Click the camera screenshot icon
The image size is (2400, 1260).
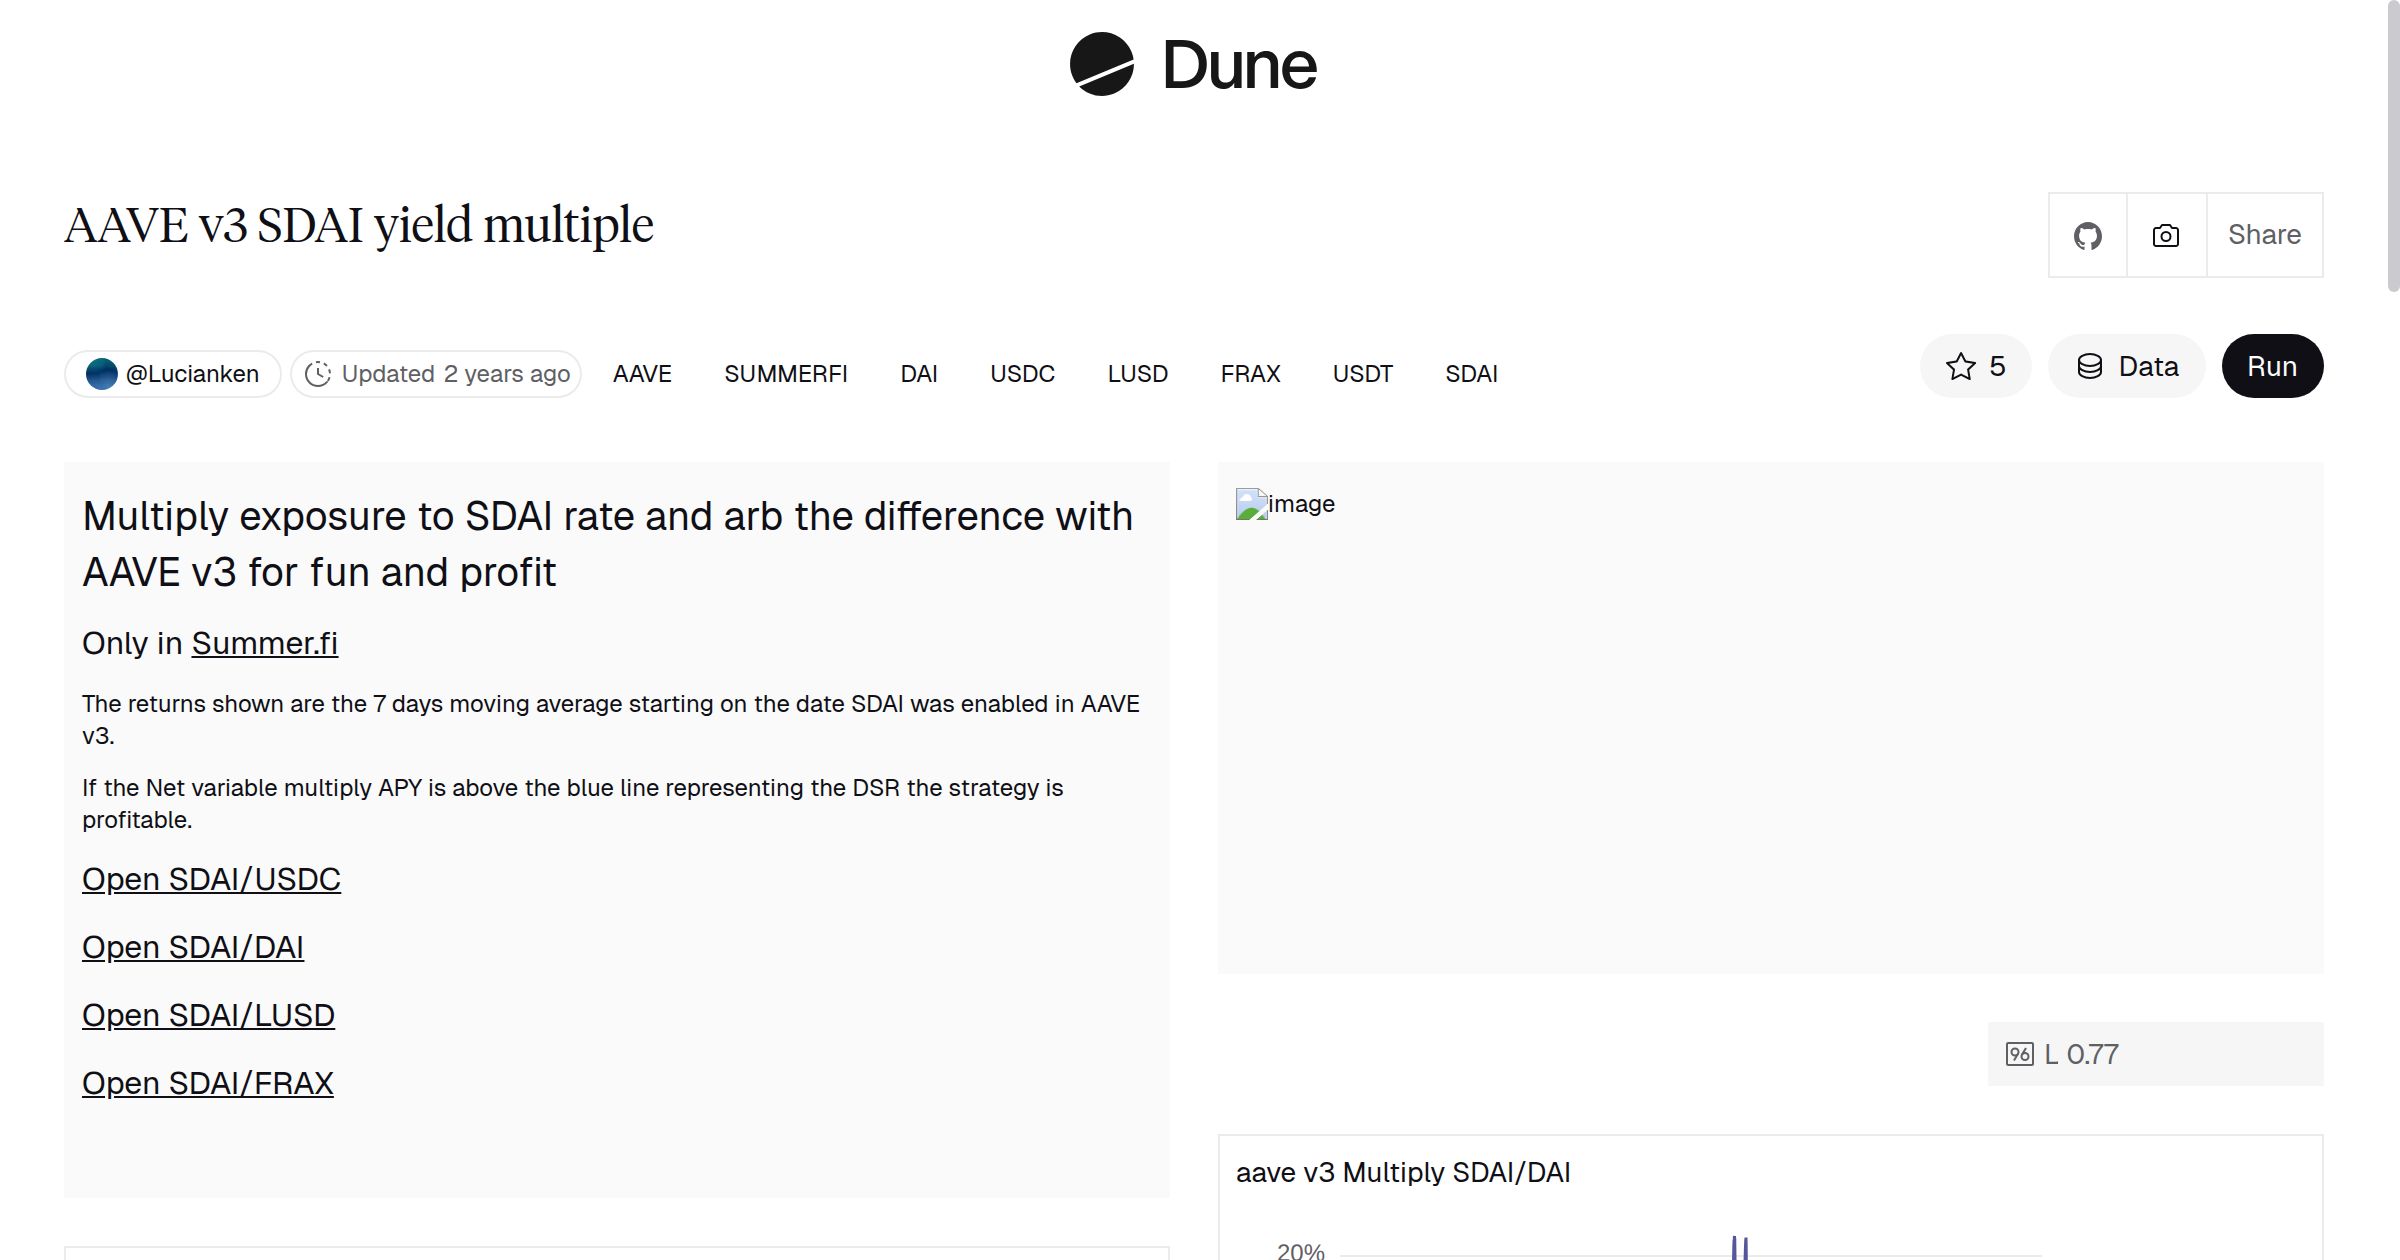click(x=2165, y=236)
